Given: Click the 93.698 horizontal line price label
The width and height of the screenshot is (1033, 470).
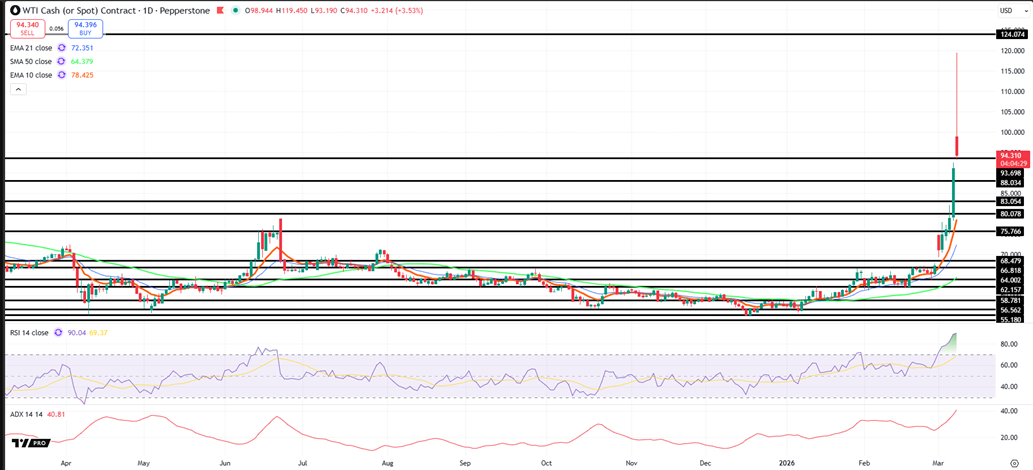Looking at the screenshot, I should point(1010,173).
